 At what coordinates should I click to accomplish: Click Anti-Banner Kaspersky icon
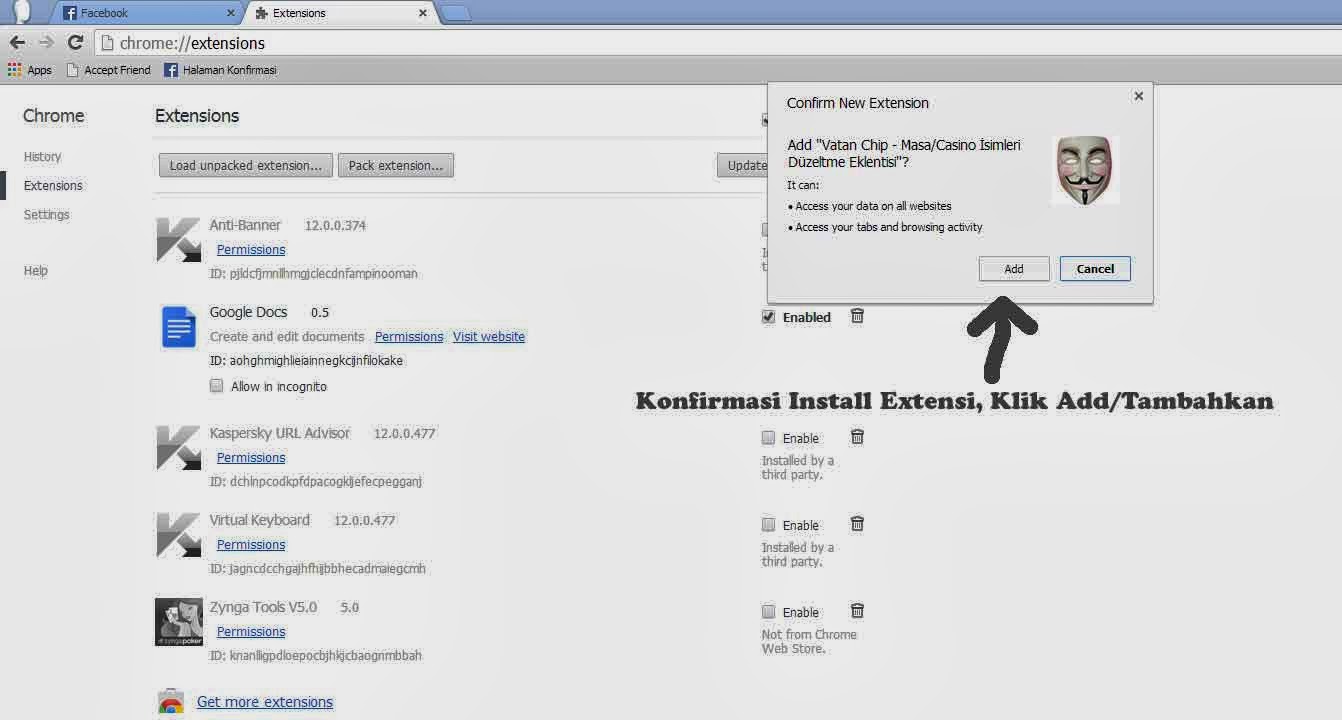click(x=178, y=240)
